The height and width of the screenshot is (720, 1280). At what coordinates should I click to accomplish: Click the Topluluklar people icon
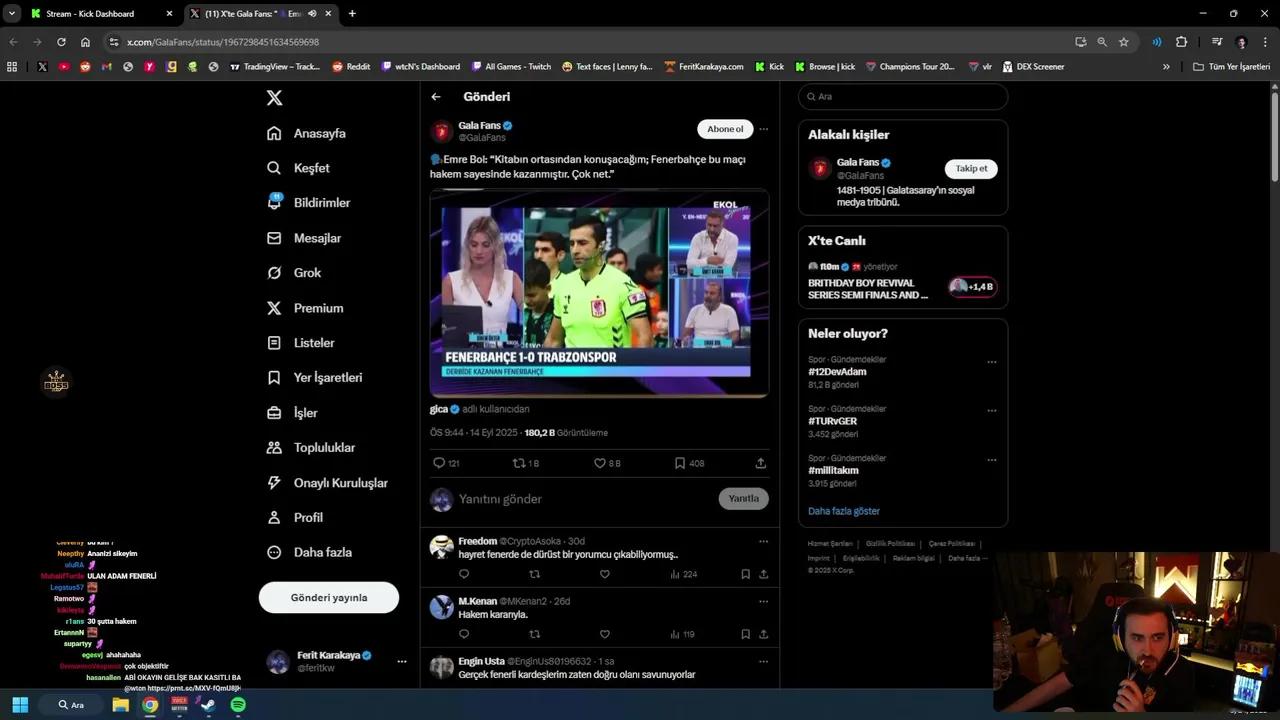click(x=274, y=448)
